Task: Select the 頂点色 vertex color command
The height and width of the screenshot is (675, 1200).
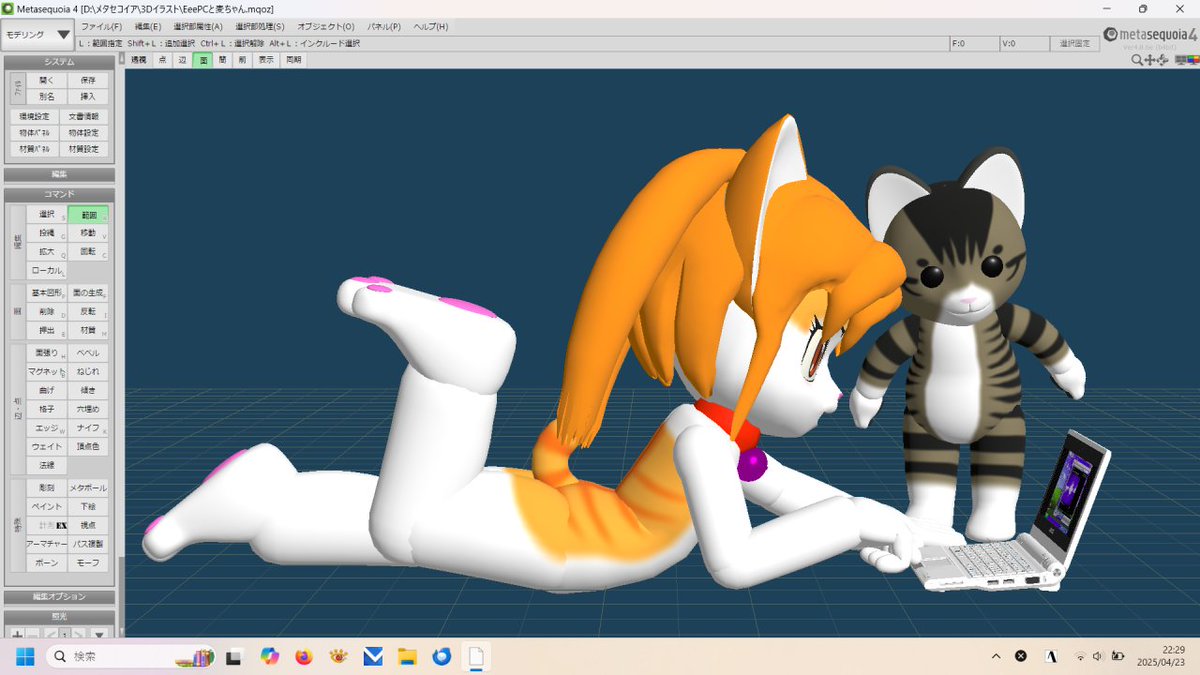Action: (x=88, y=447)
